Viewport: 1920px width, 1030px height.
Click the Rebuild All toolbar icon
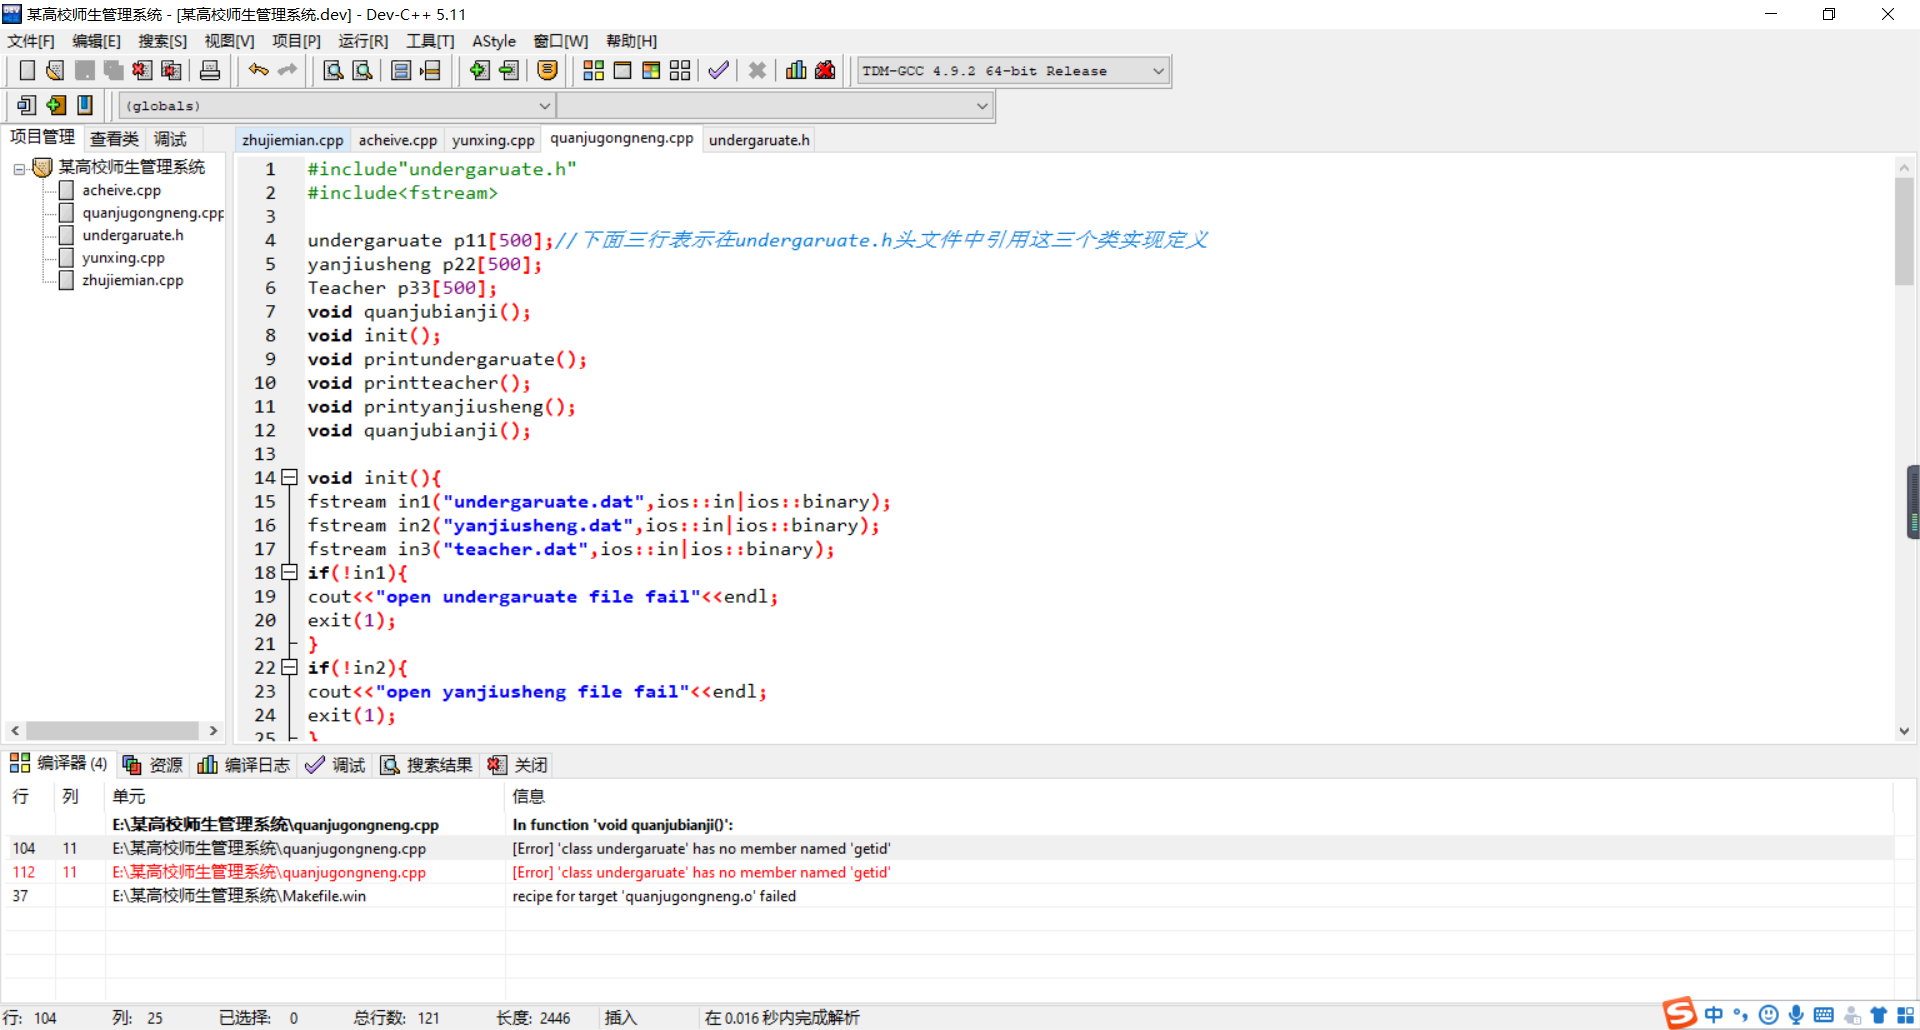click(680, 70)
